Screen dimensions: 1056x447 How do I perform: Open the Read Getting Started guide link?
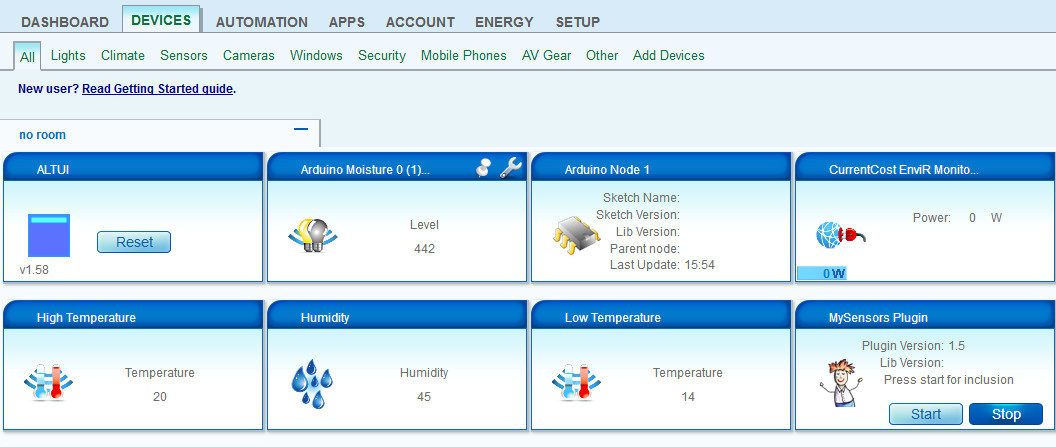coord(157,89)
